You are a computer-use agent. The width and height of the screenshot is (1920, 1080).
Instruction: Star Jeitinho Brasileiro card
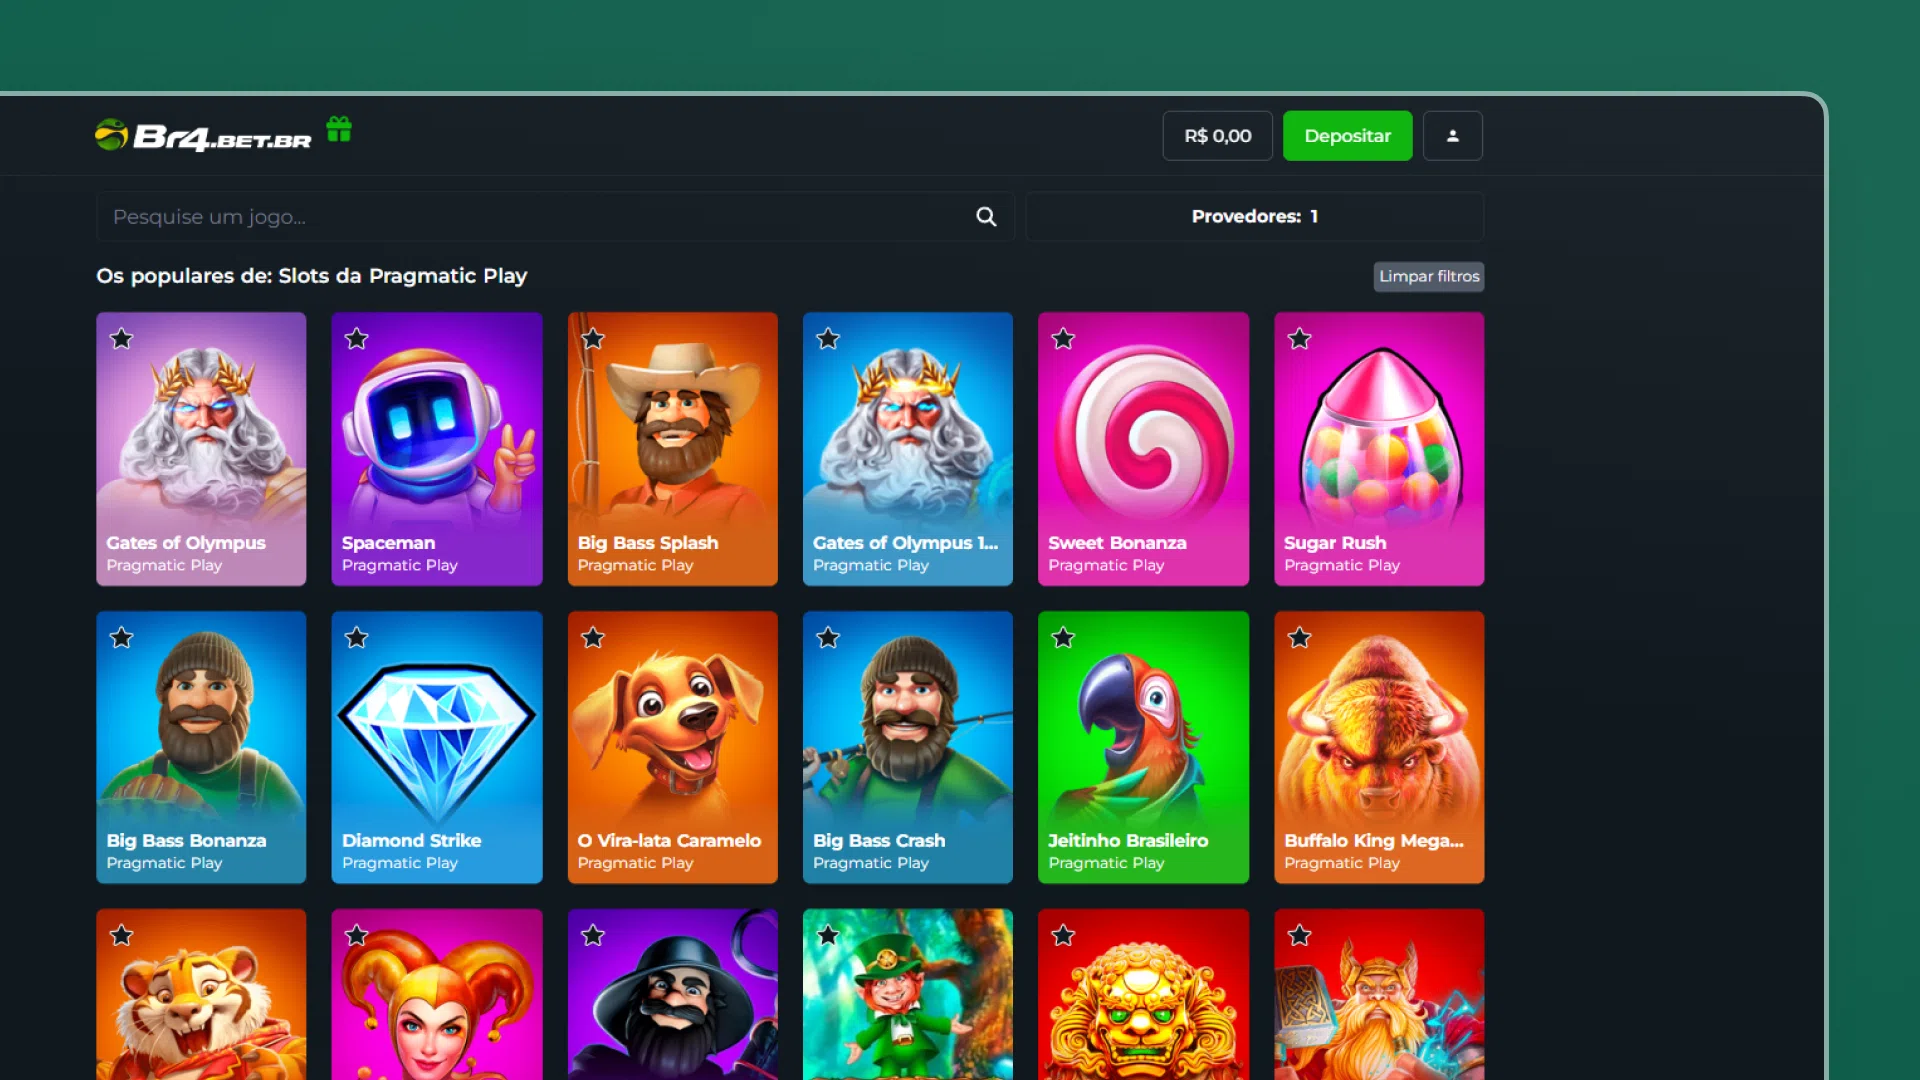[x=1063, y=638]
